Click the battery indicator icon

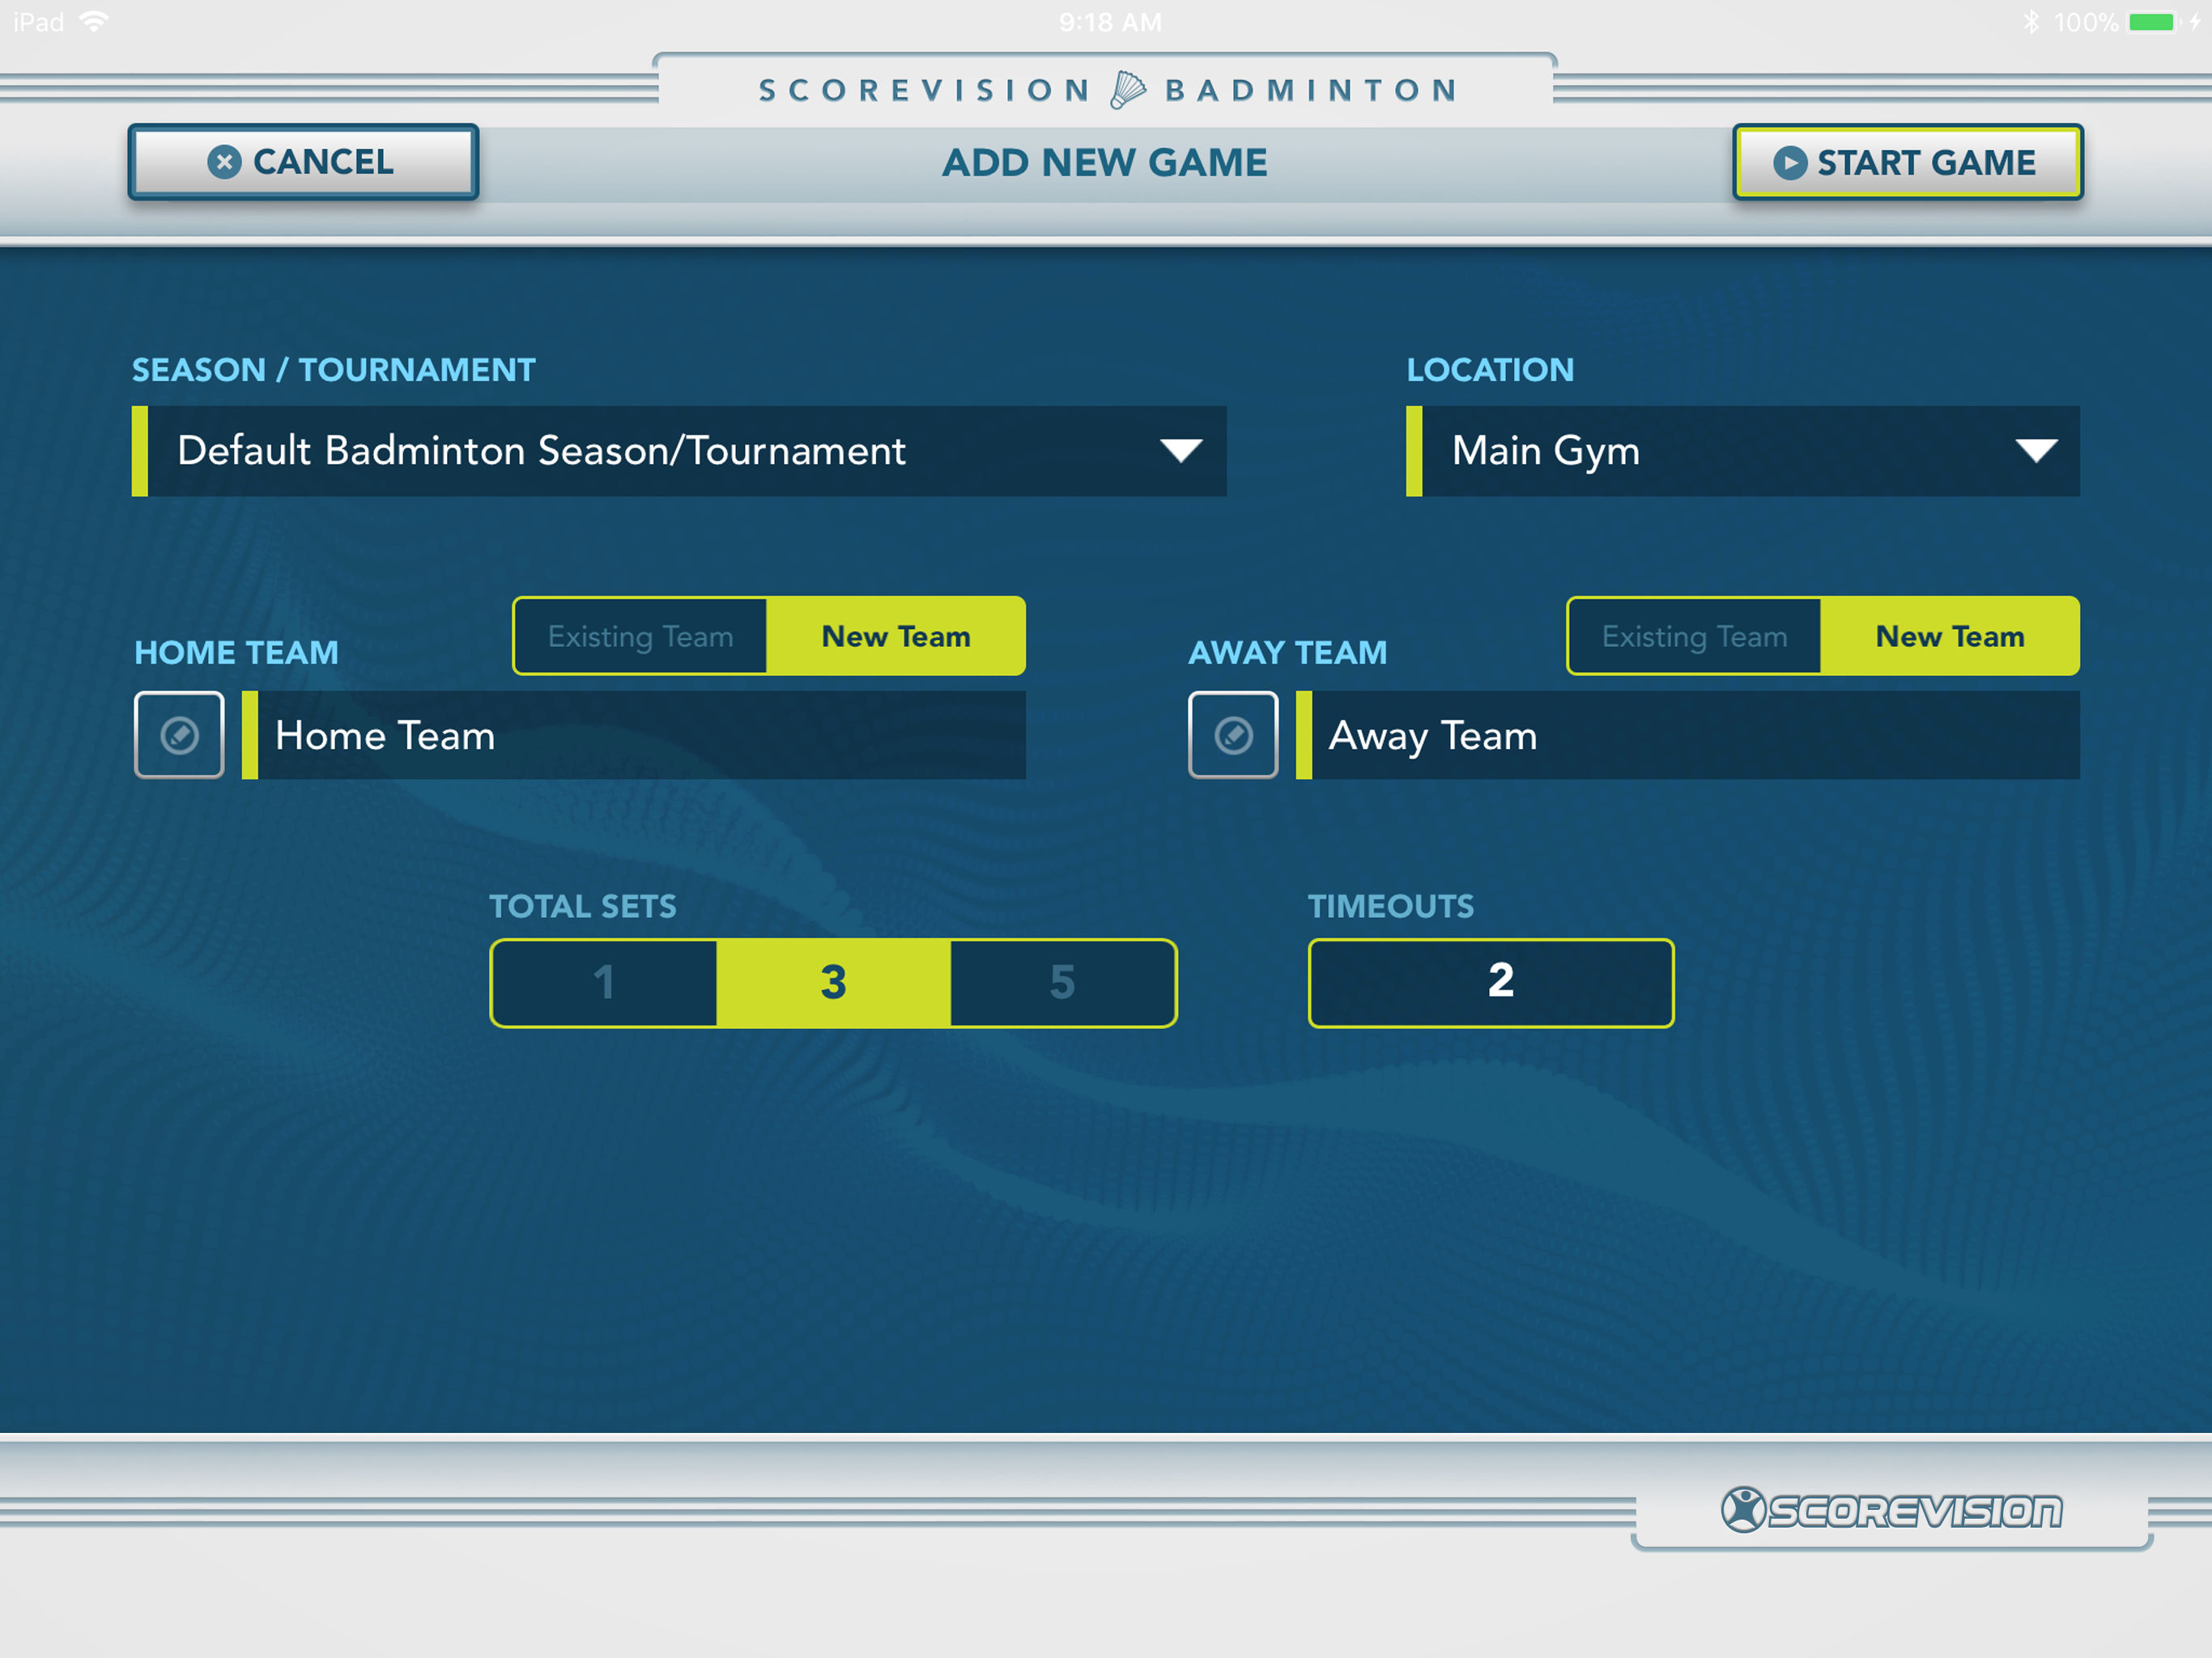(2151, 22)
